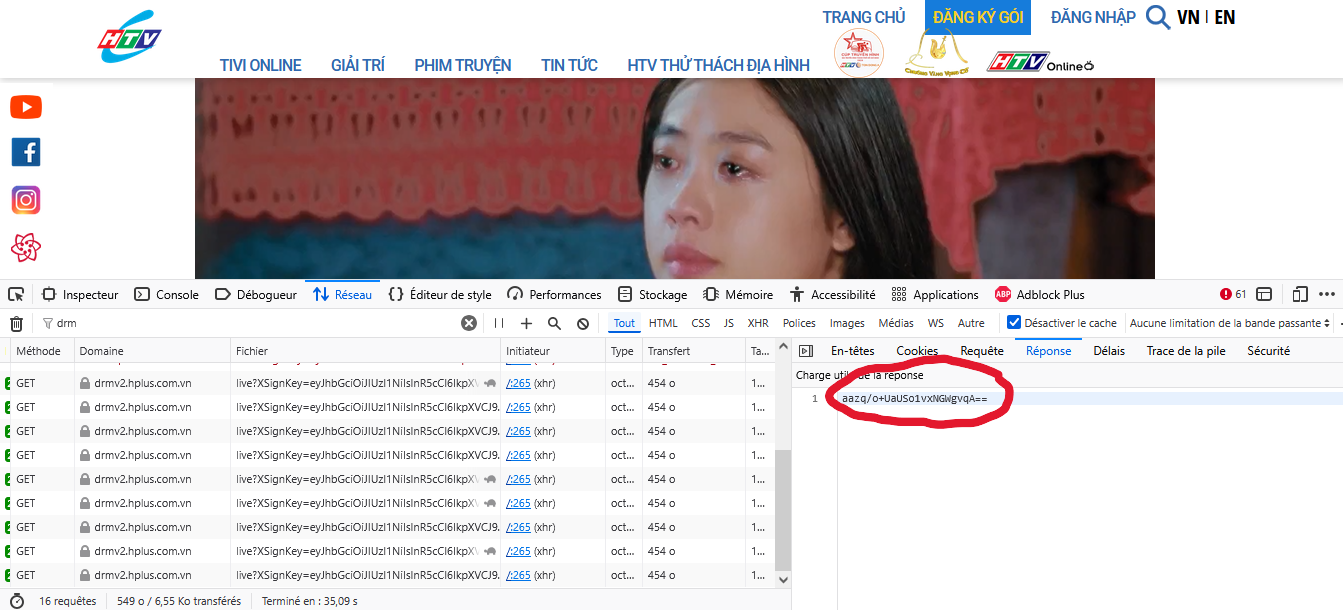The image size is (1343, 610).
Task: Open the Performances tab
Action: (555, 294)
